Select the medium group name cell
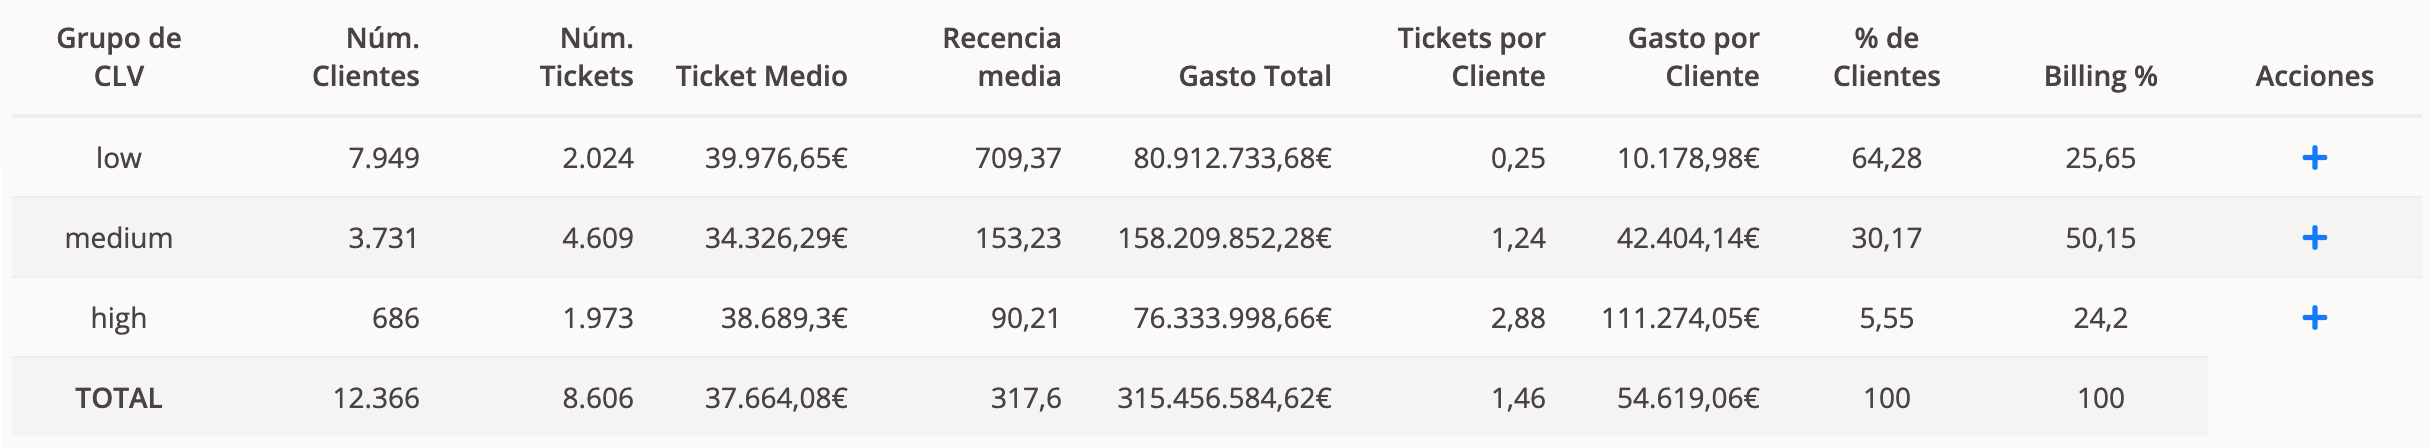Image resolution: width=2430 pixels, height=448 pixels. click(119, 238)
